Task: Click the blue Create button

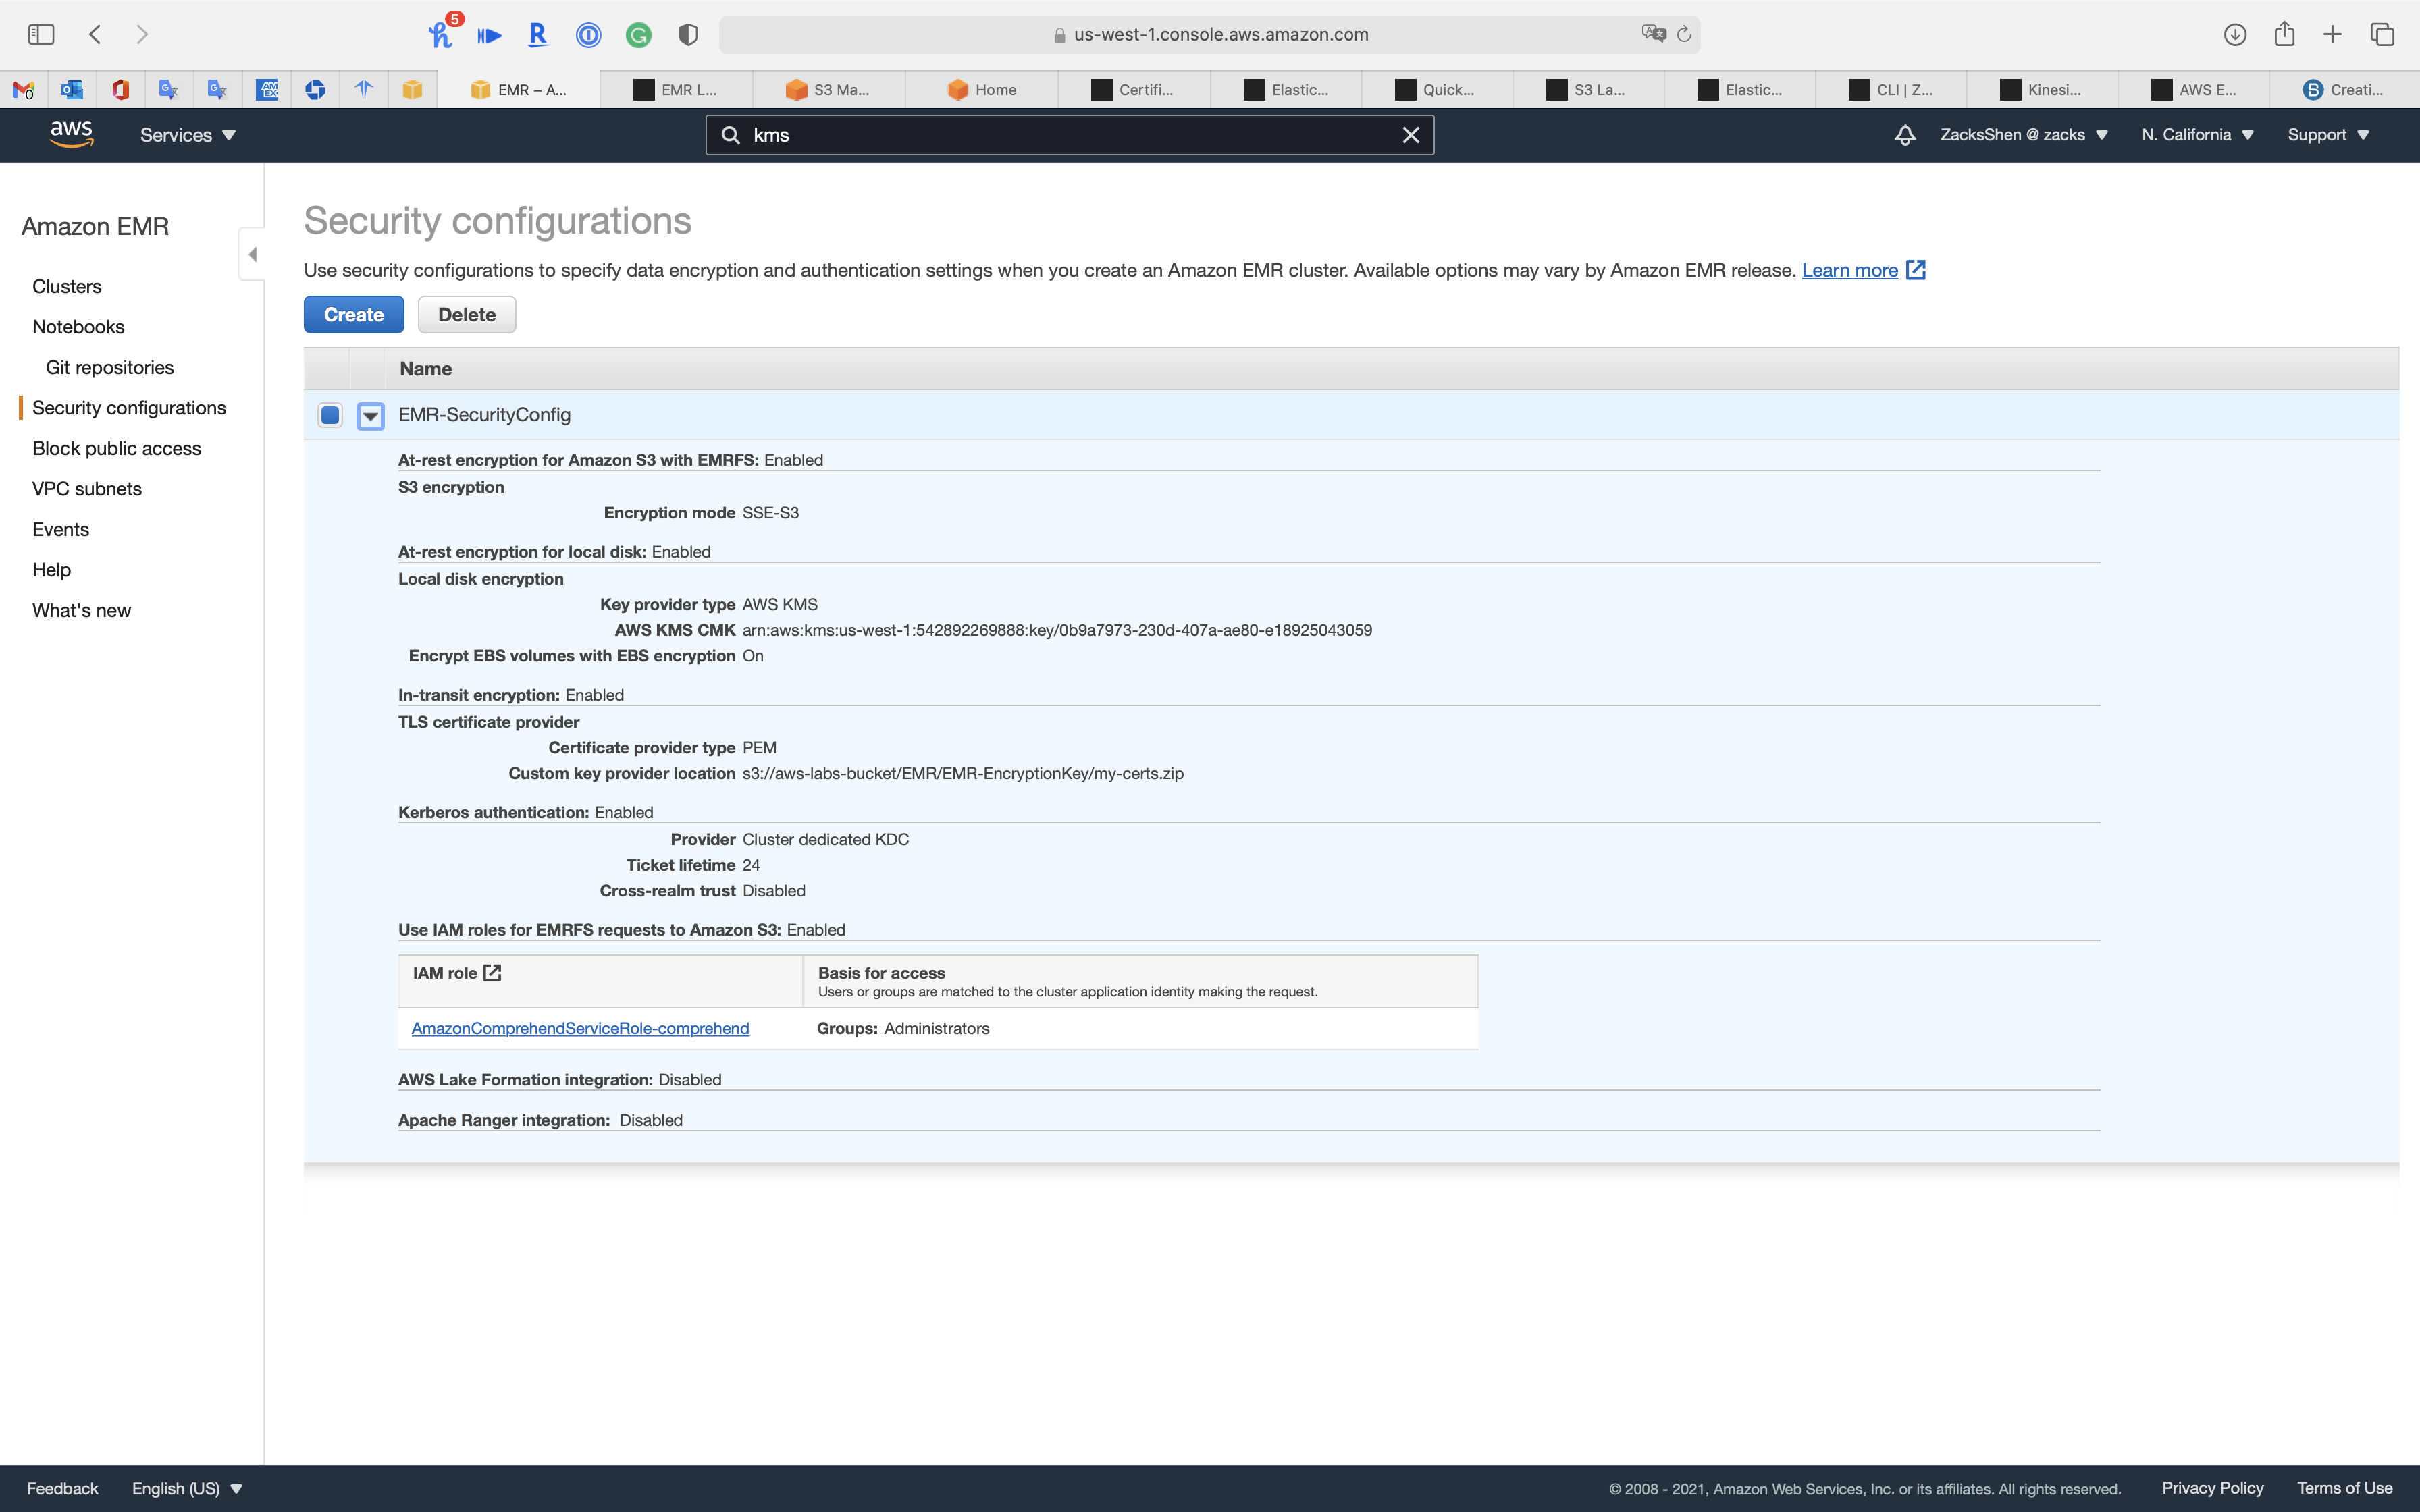Action: click(x=353, y=315)
